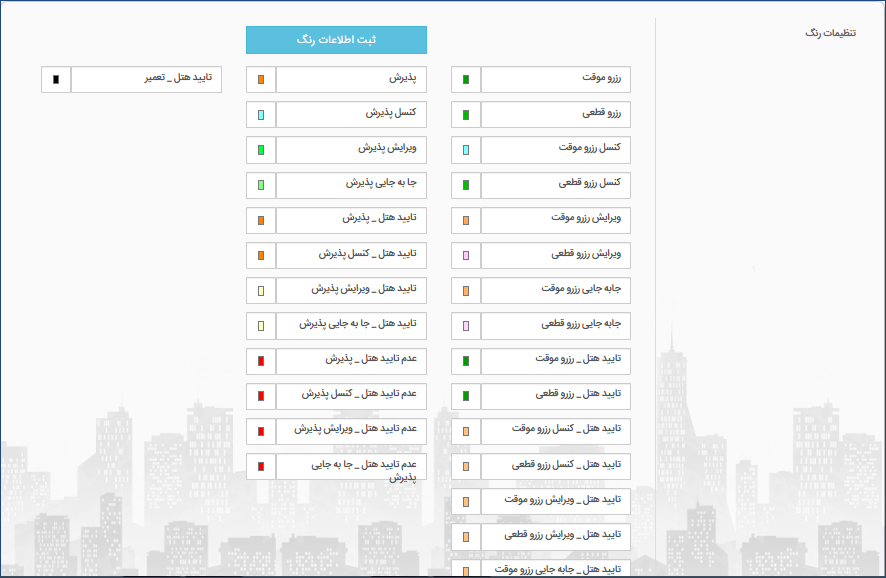Select red swatch of عدم تایید هتل _ پذیرش

click(261, 360)
